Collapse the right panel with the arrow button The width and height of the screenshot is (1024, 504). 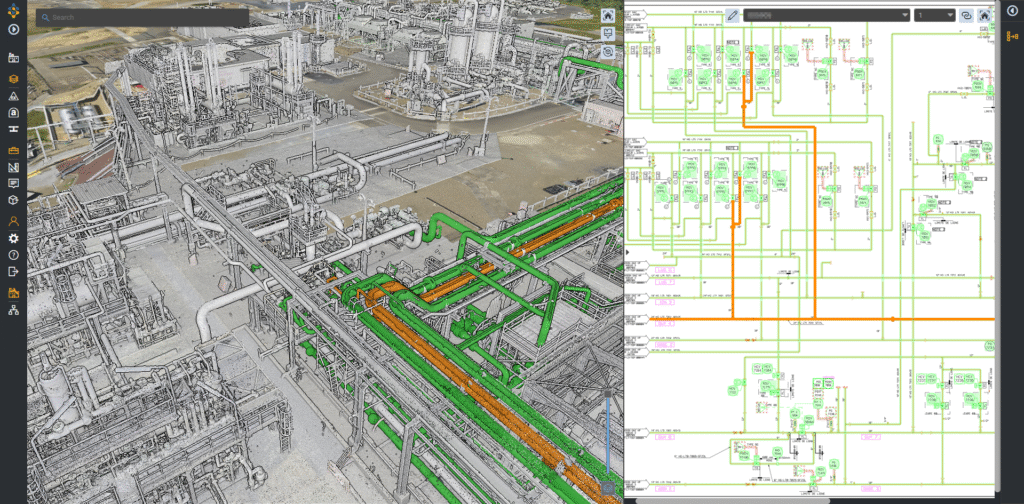pyautogui.click(x=1012, y=11)
